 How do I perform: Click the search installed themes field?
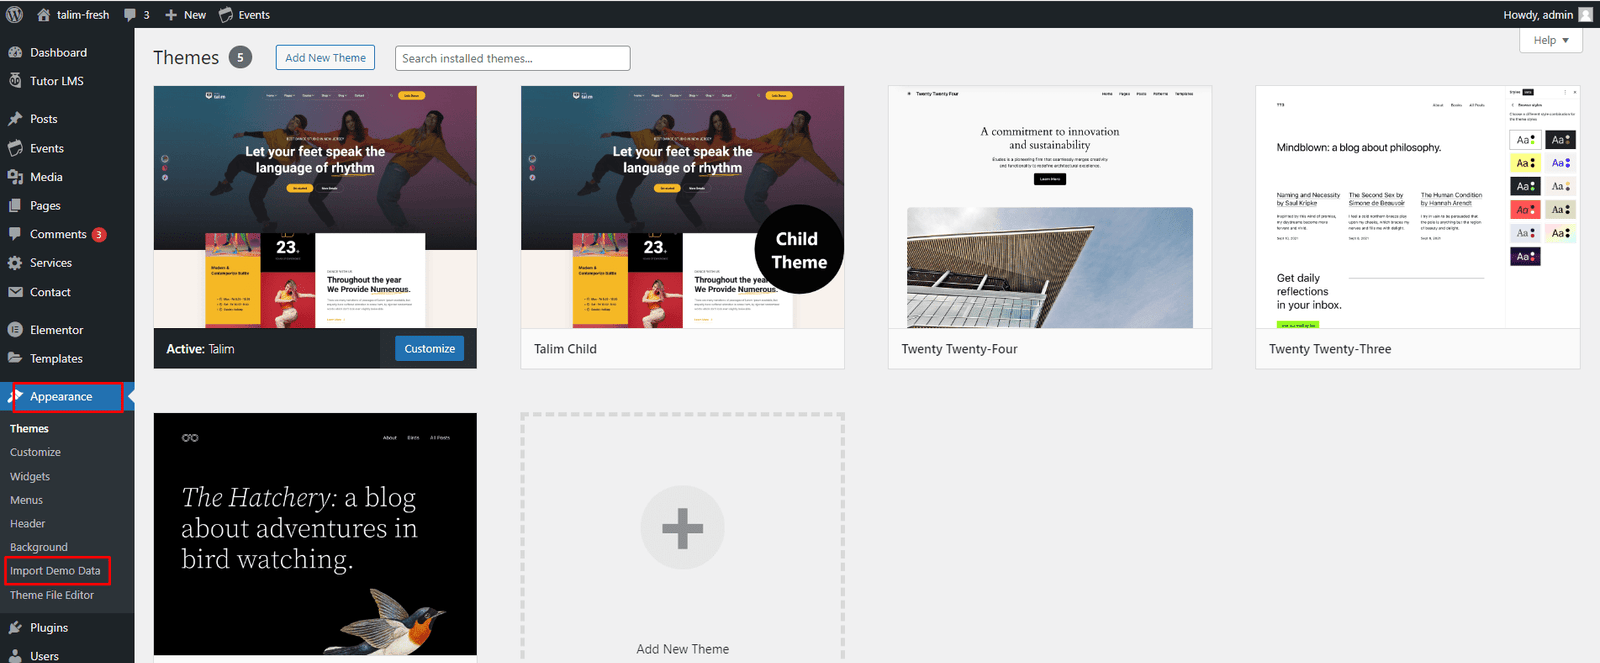(512, 59)
